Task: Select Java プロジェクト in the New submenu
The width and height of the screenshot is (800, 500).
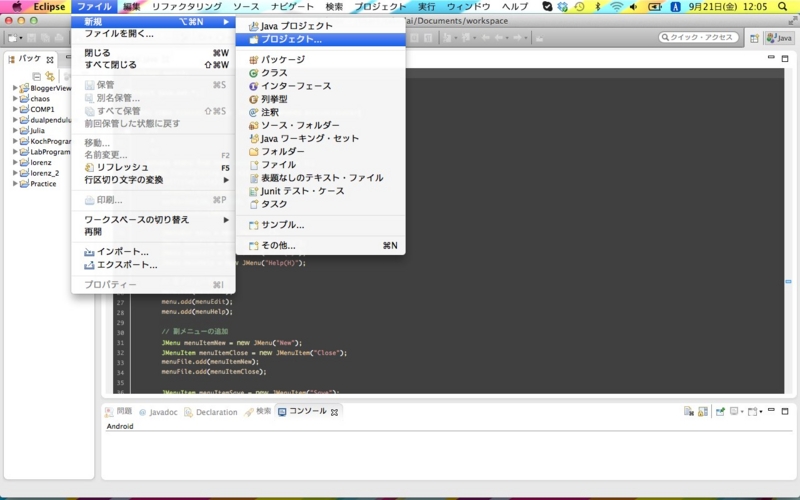Action: [x=320, y=26]
